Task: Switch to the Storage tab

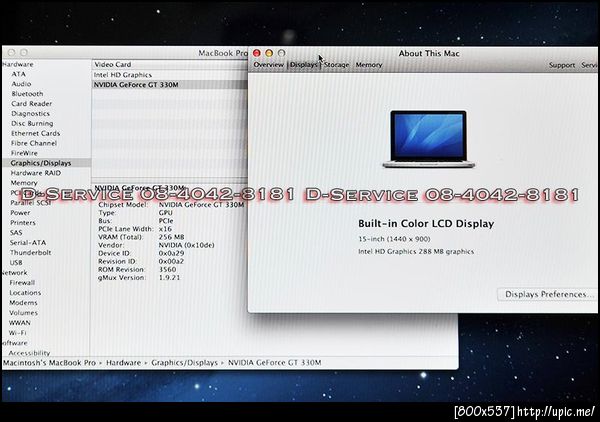Action: 336,65
